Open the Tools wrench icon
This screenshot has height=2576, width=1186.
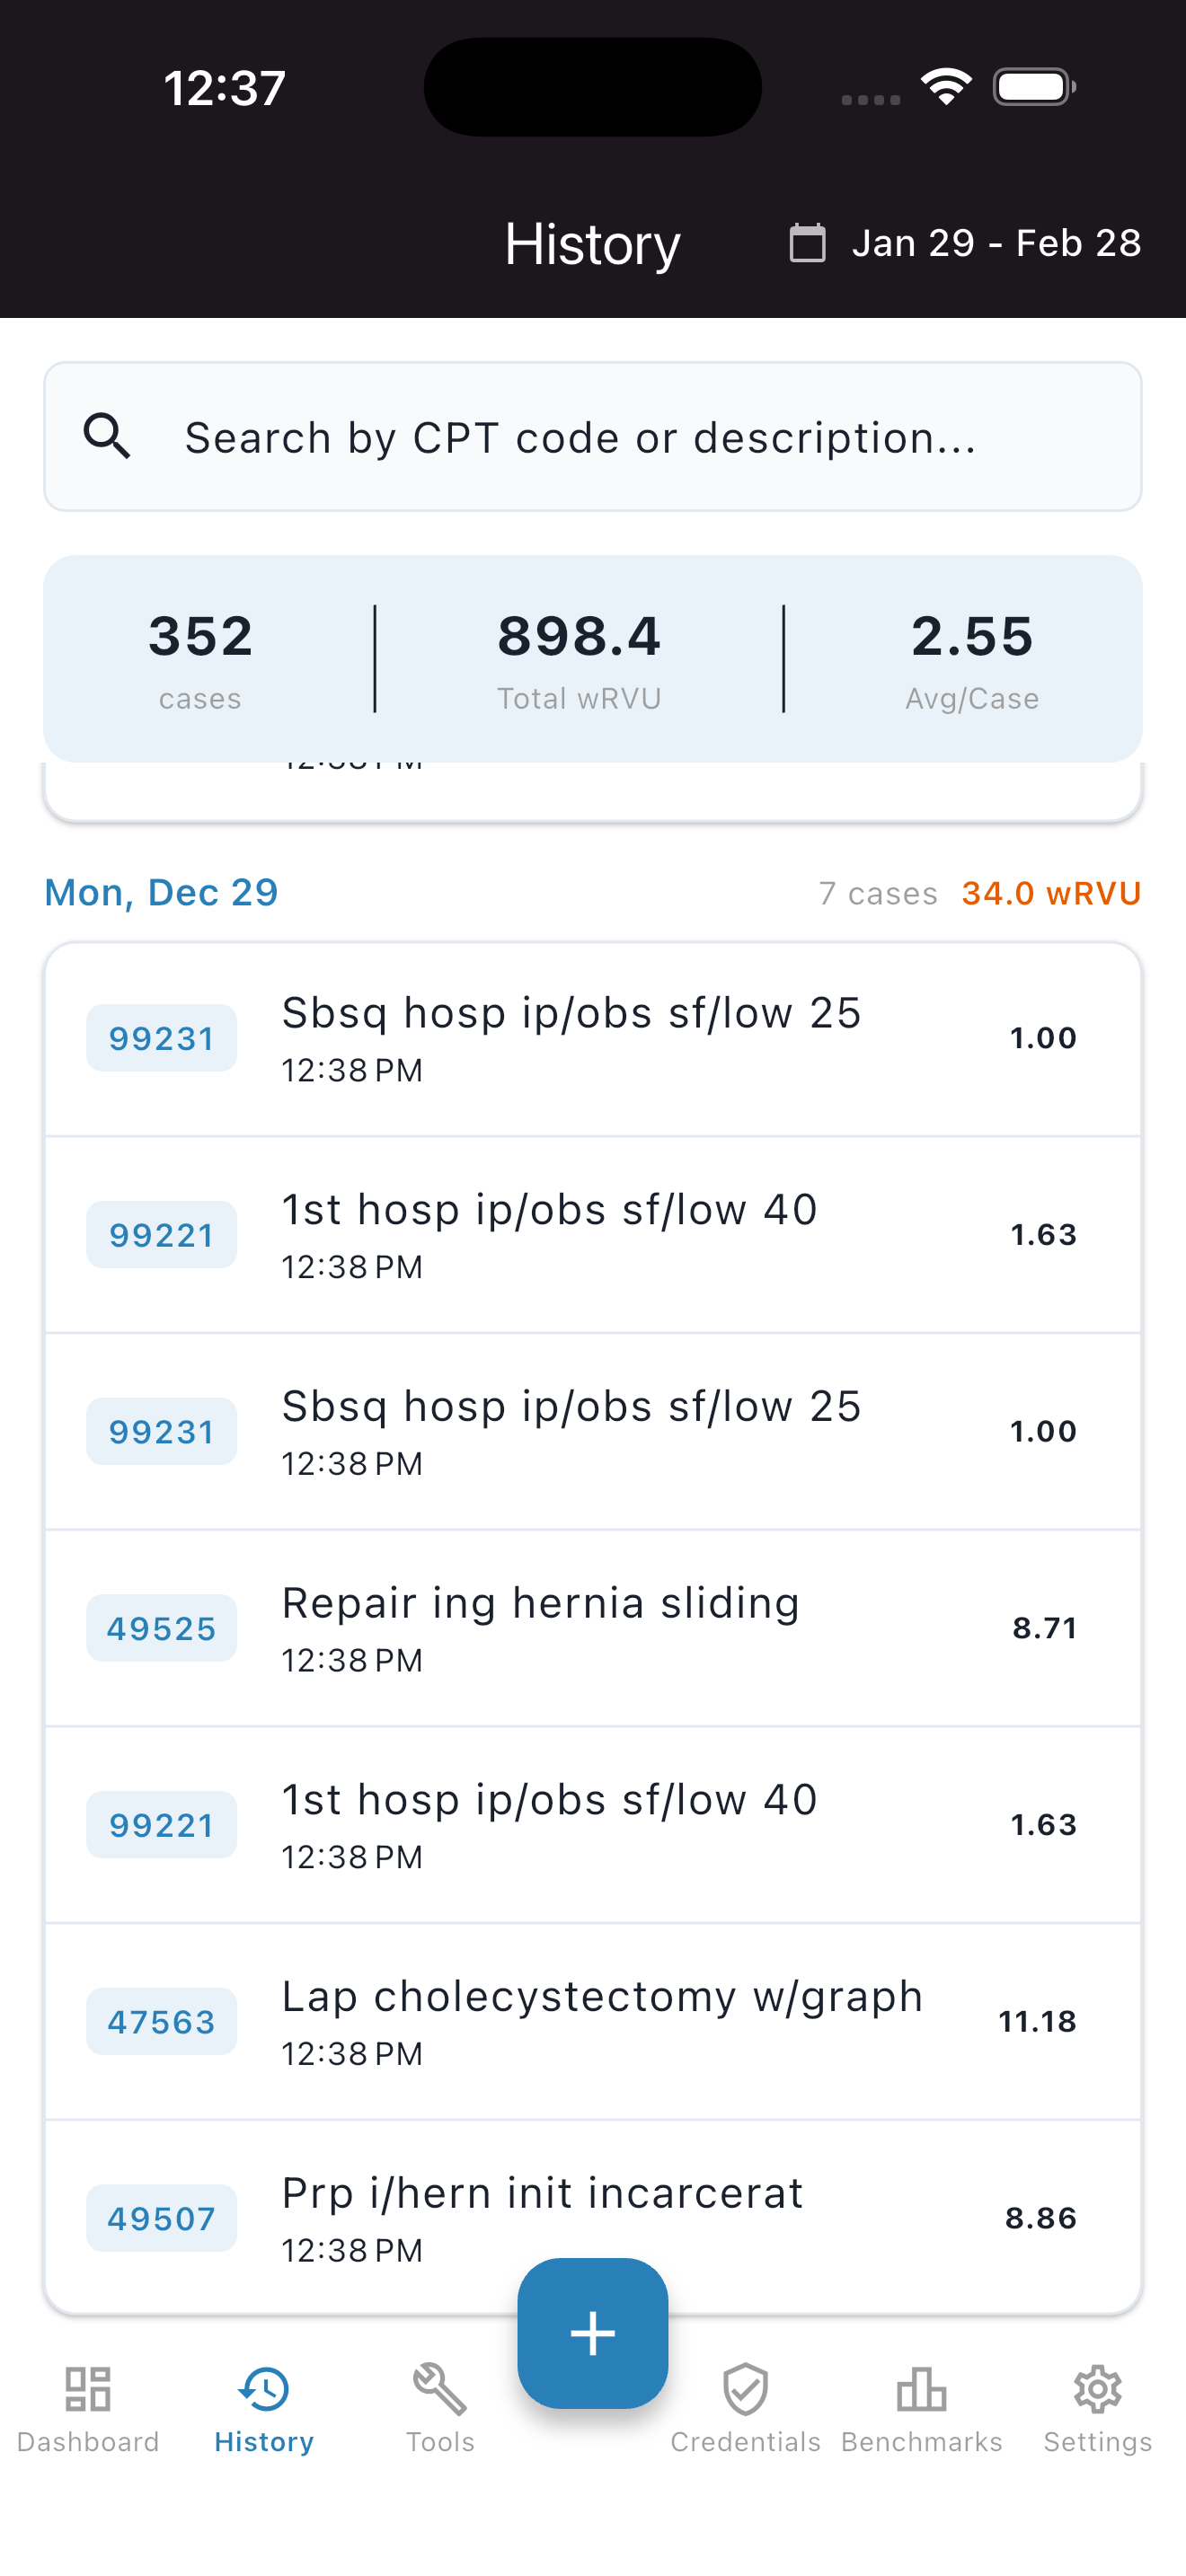coord(440,2390)
